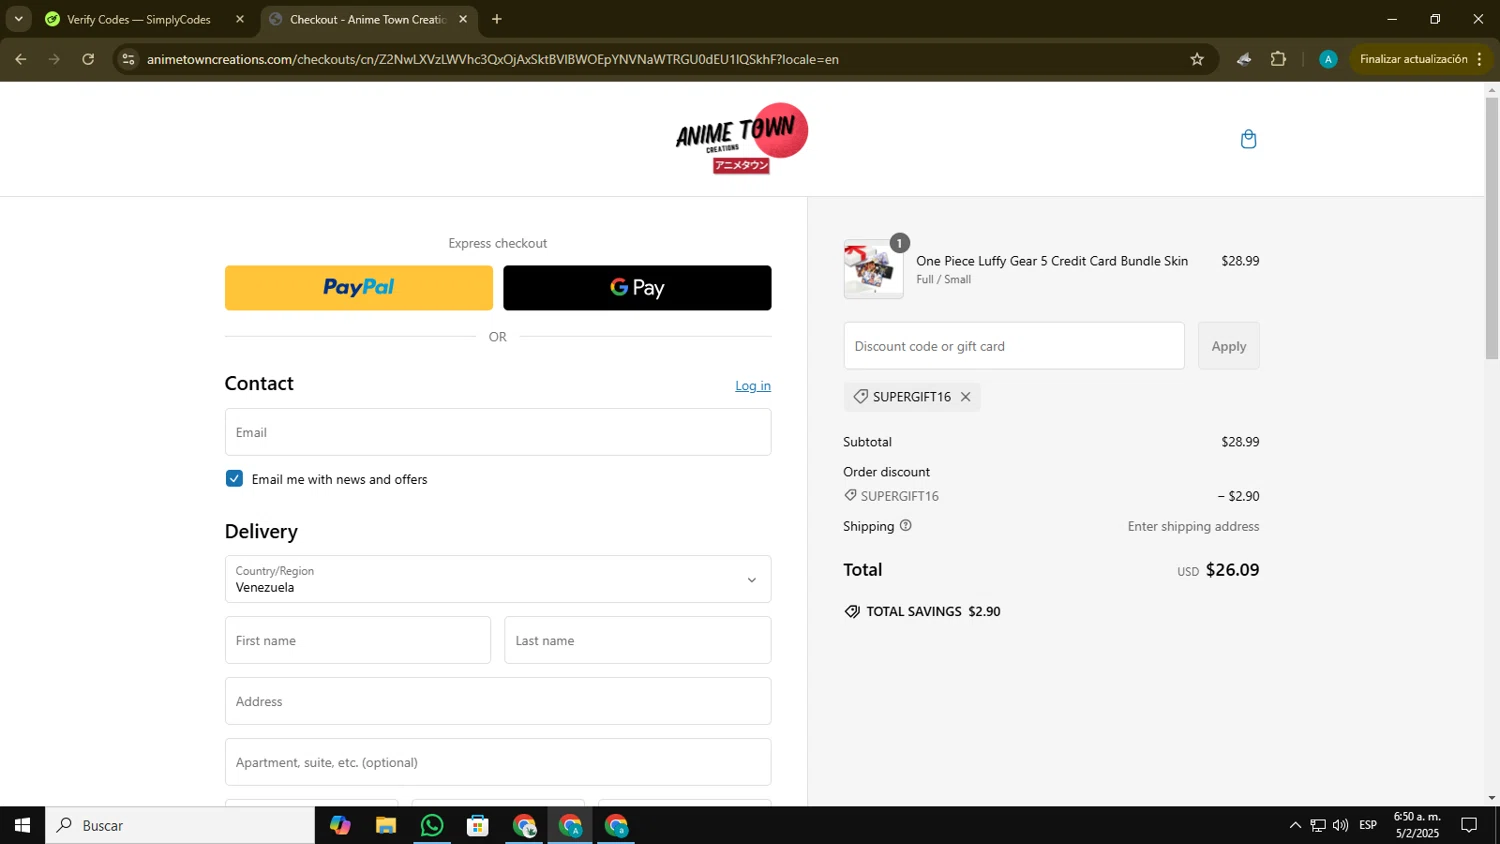
Task: Expand the Country/Region Venezuela dropdown
Action: 498,579
